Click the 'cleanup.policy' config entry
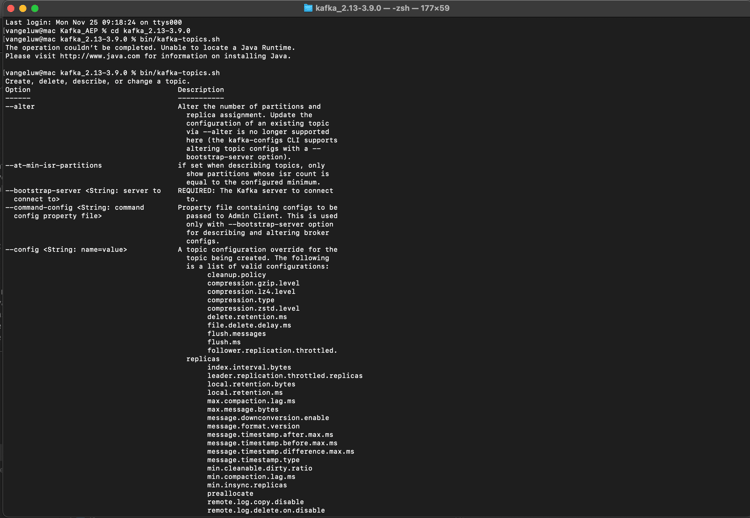This screenshot has height=518, width=750. tap(236, 275)
